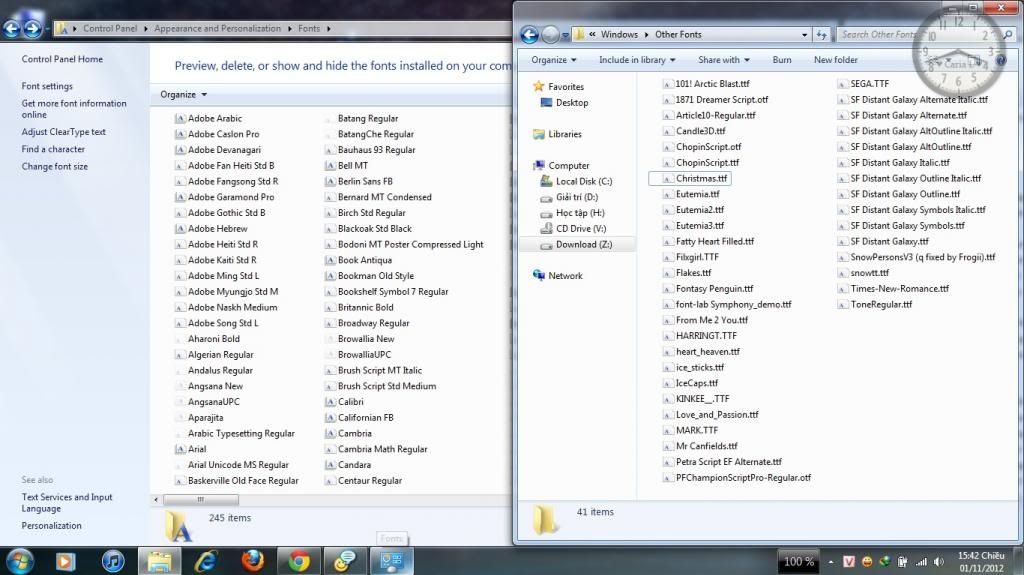
Task: Open Adjust ClearType text link
Action: [63, 131]
